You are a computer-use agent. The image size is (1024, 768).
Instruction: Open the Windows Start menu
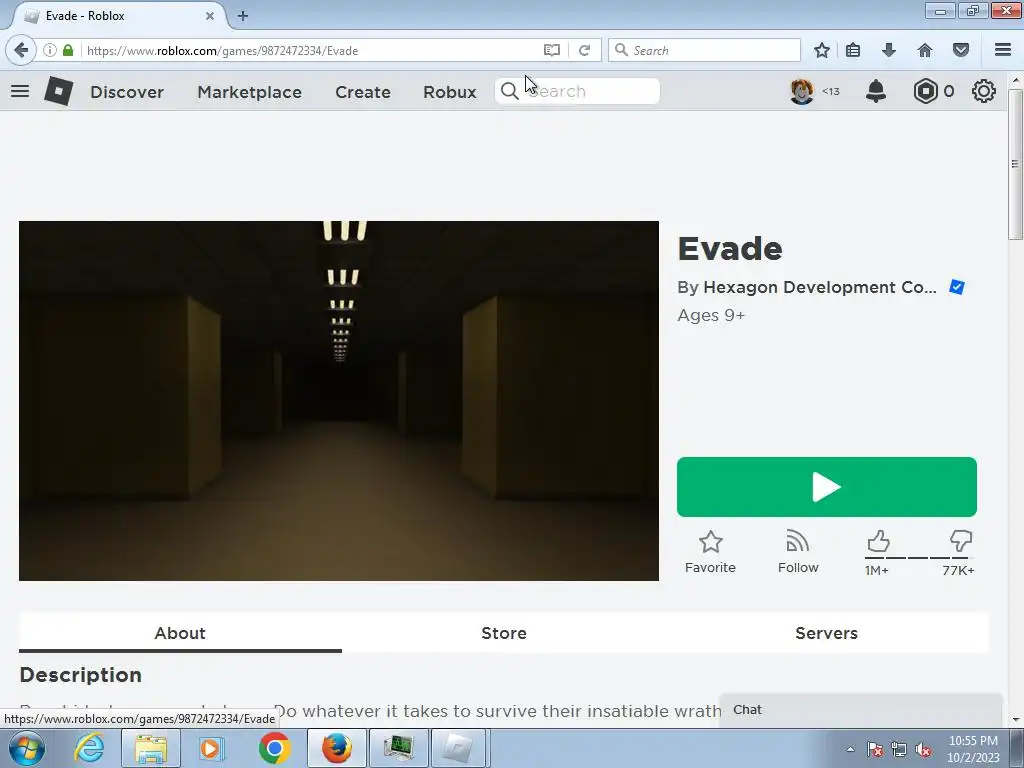(x=25, y=748)
